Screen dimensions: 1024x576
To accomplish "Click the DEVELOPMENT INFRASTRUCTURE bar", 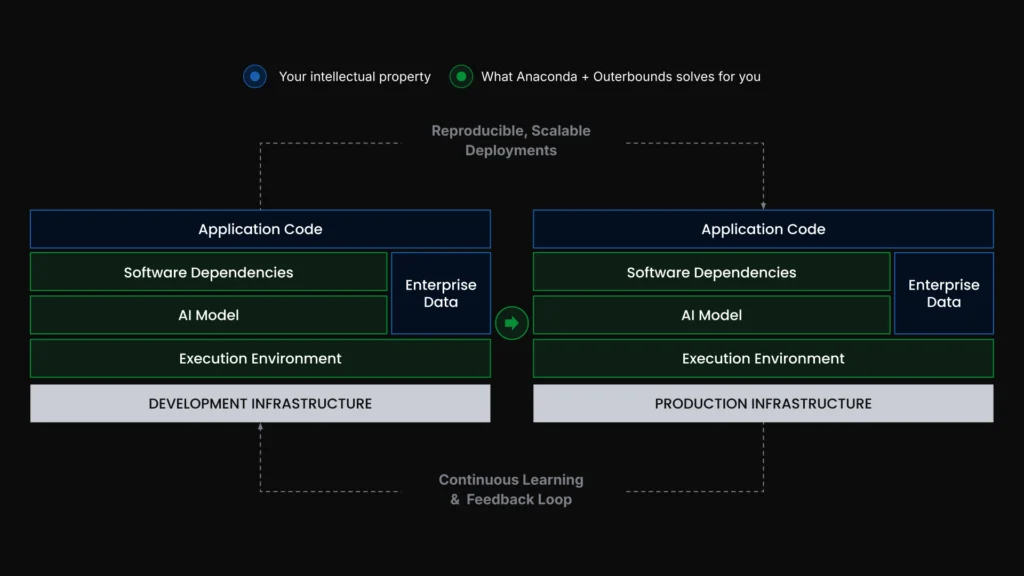I will tap(260, 404).
